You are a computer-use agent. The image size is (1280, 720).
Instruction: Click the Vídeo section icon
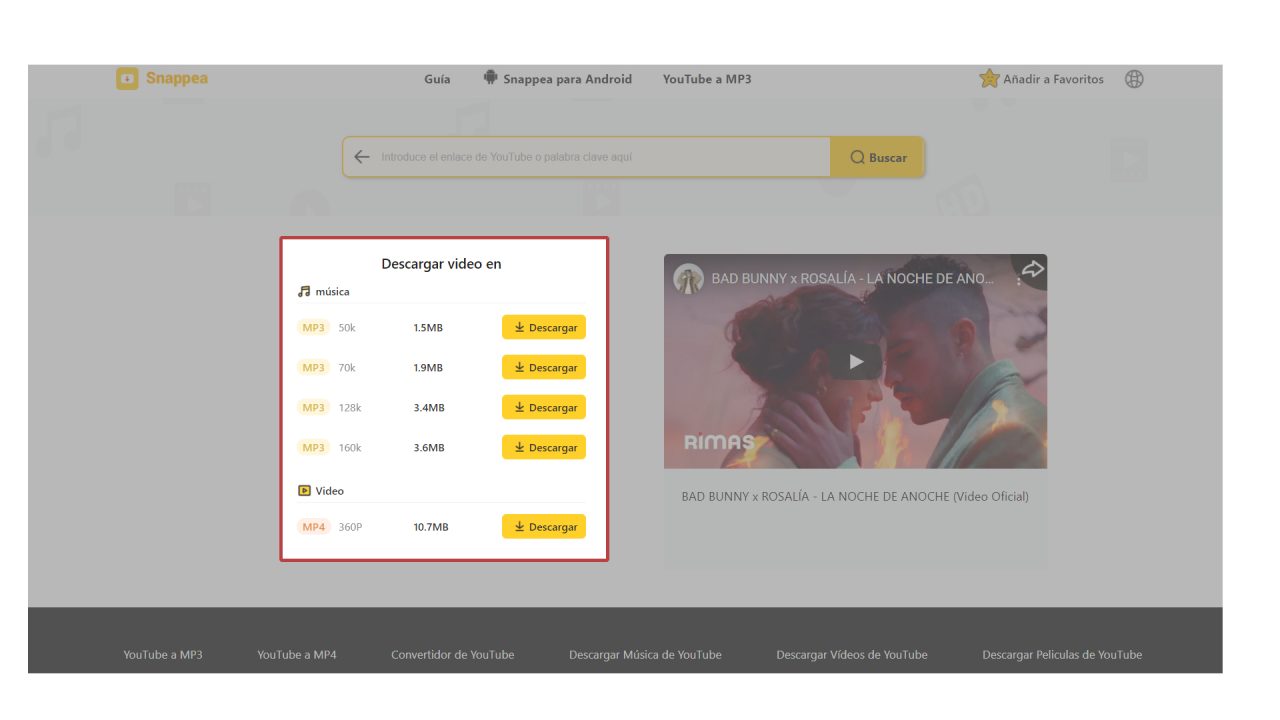pyautogui.click(x=304, y=491)
